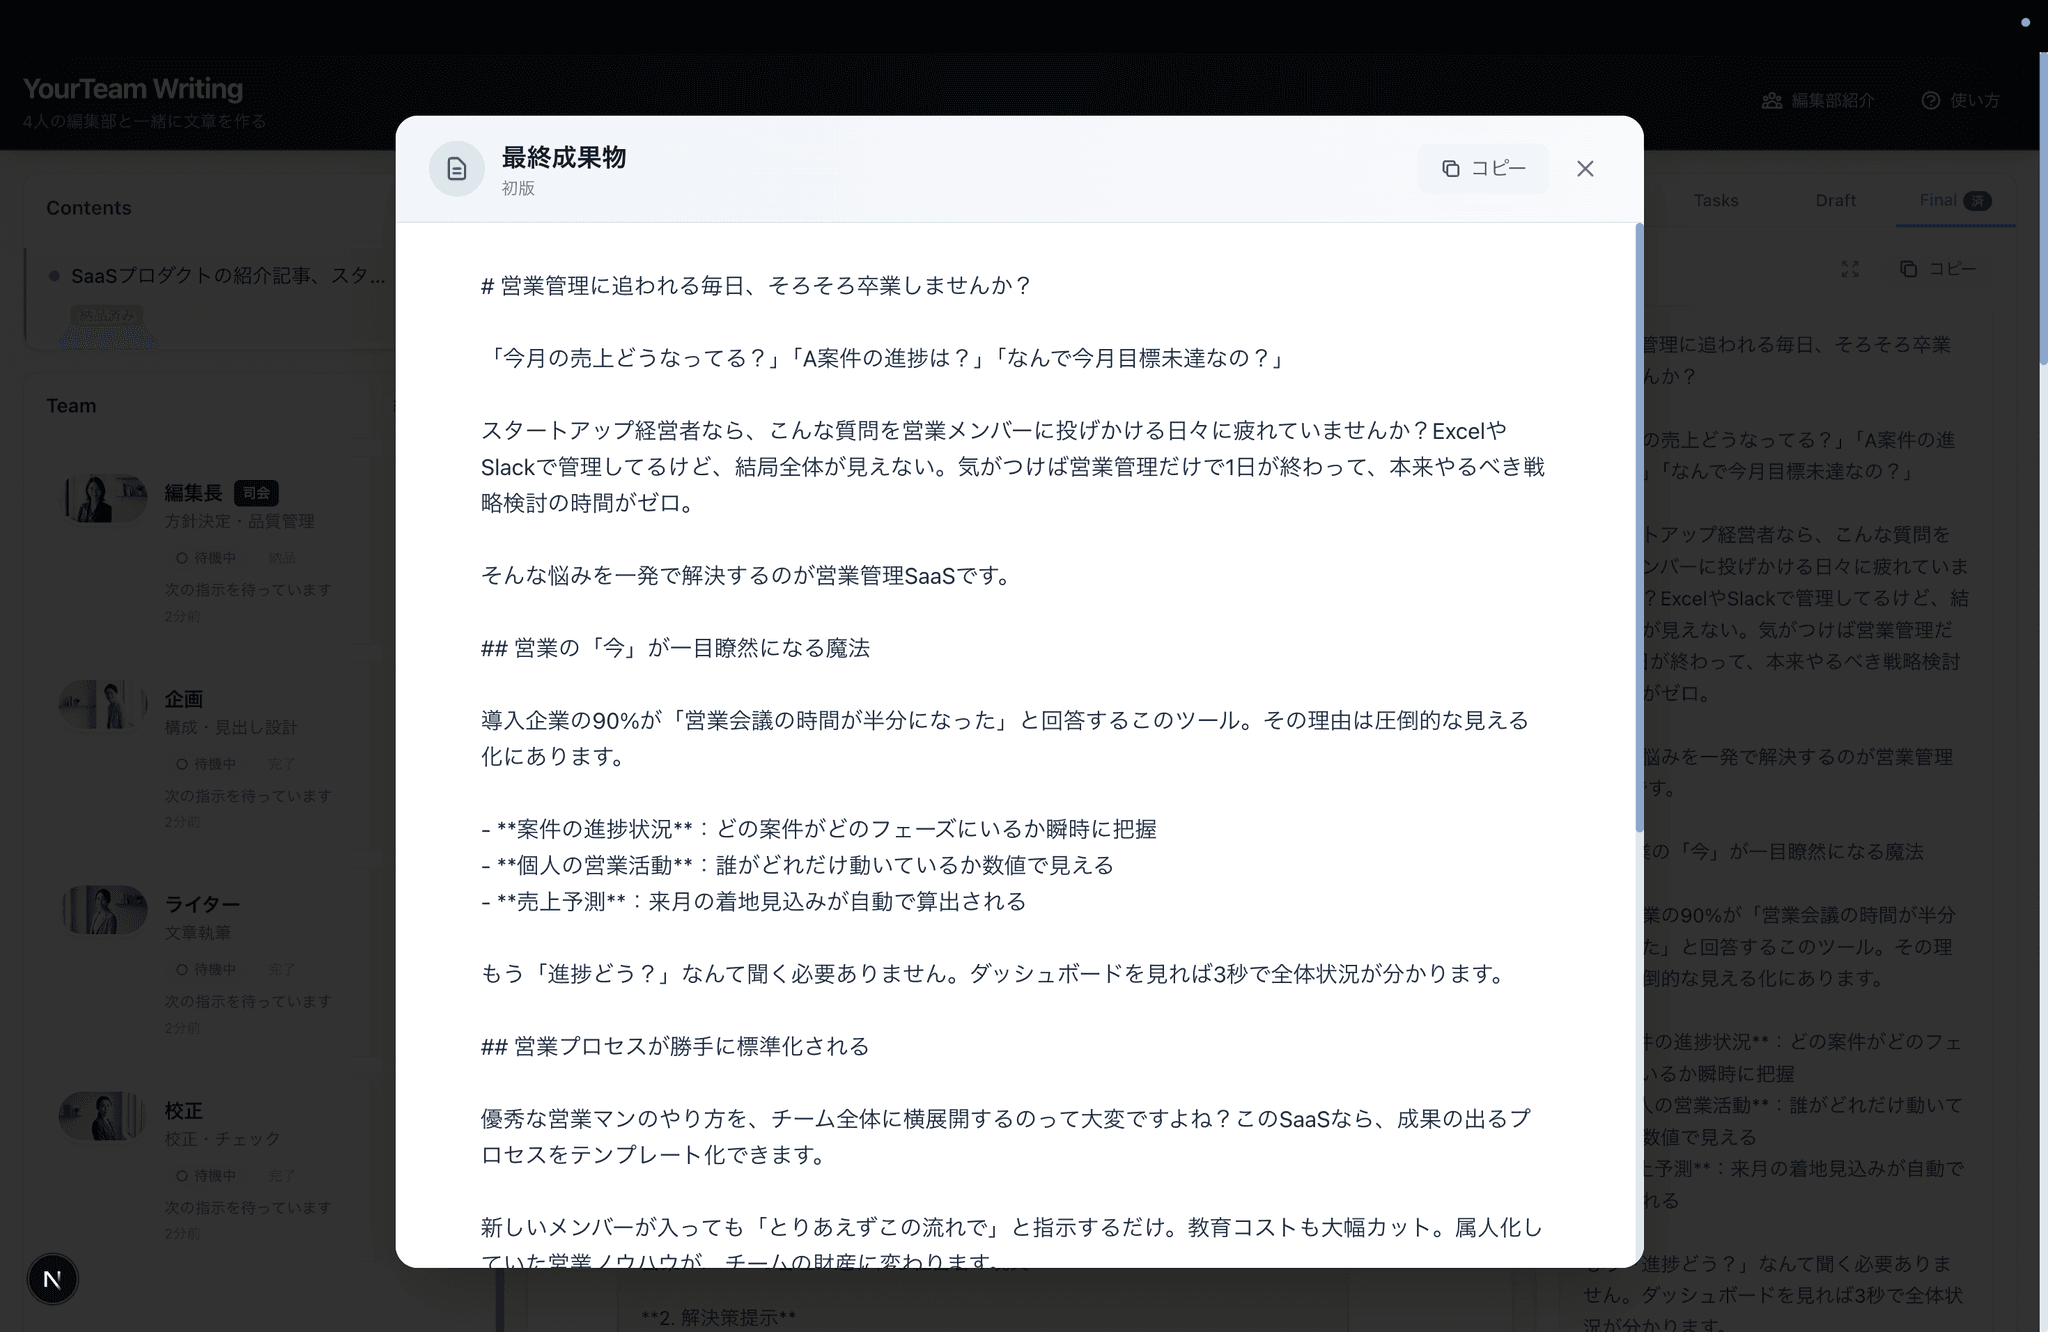Screen dimensions: 2048x1332
Task: Close the 最終成果物 modal with X icon
Action: click(x=1585, y=168)
